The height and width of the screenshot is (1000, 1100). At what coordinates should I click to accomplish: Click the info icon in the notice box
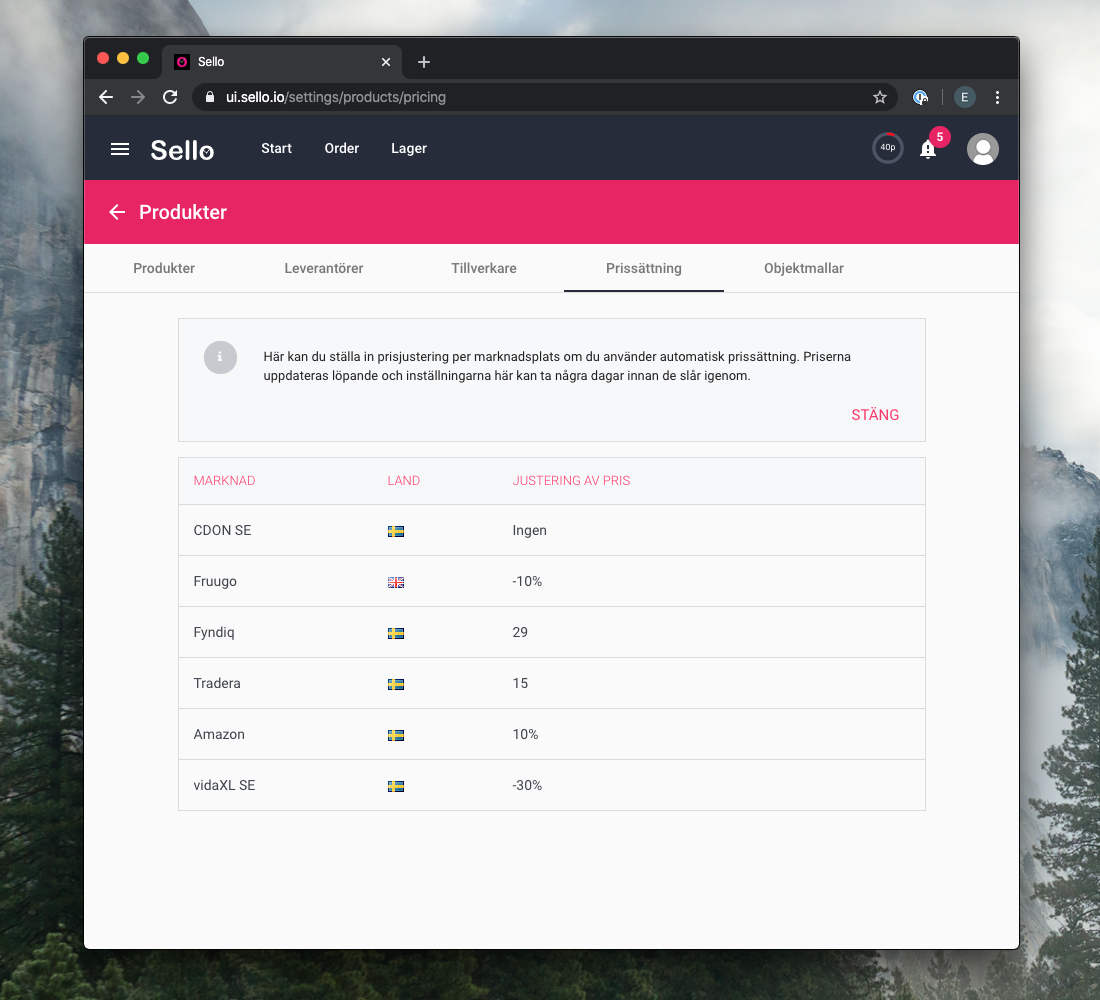(220, 357)
